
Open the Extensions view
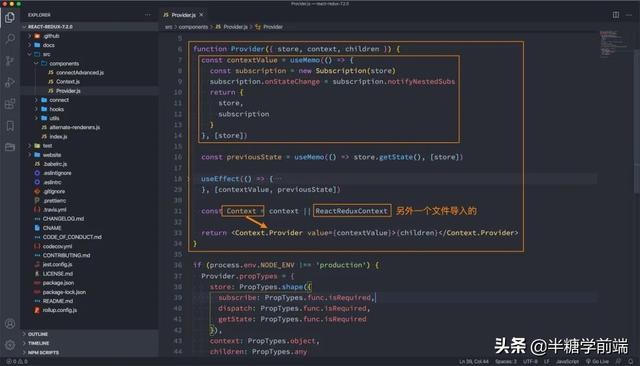(x=10, y=104)
